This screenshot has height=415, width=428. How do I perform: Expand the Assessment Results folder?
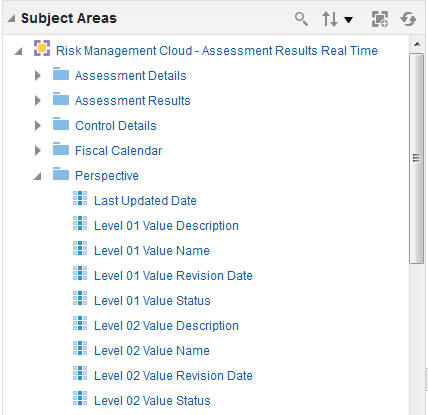38,101
